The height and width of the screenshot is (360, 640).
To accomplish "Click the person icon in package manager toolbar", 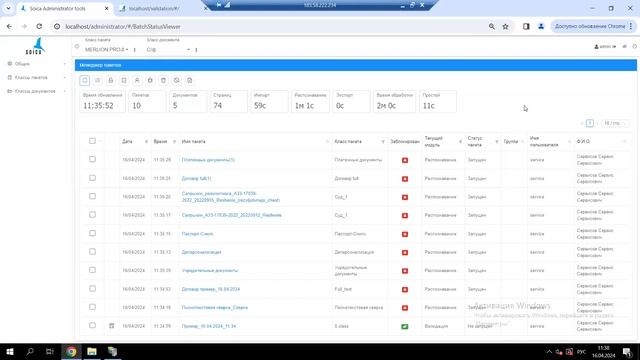I will pyautogui.click(x=137, y=80).
